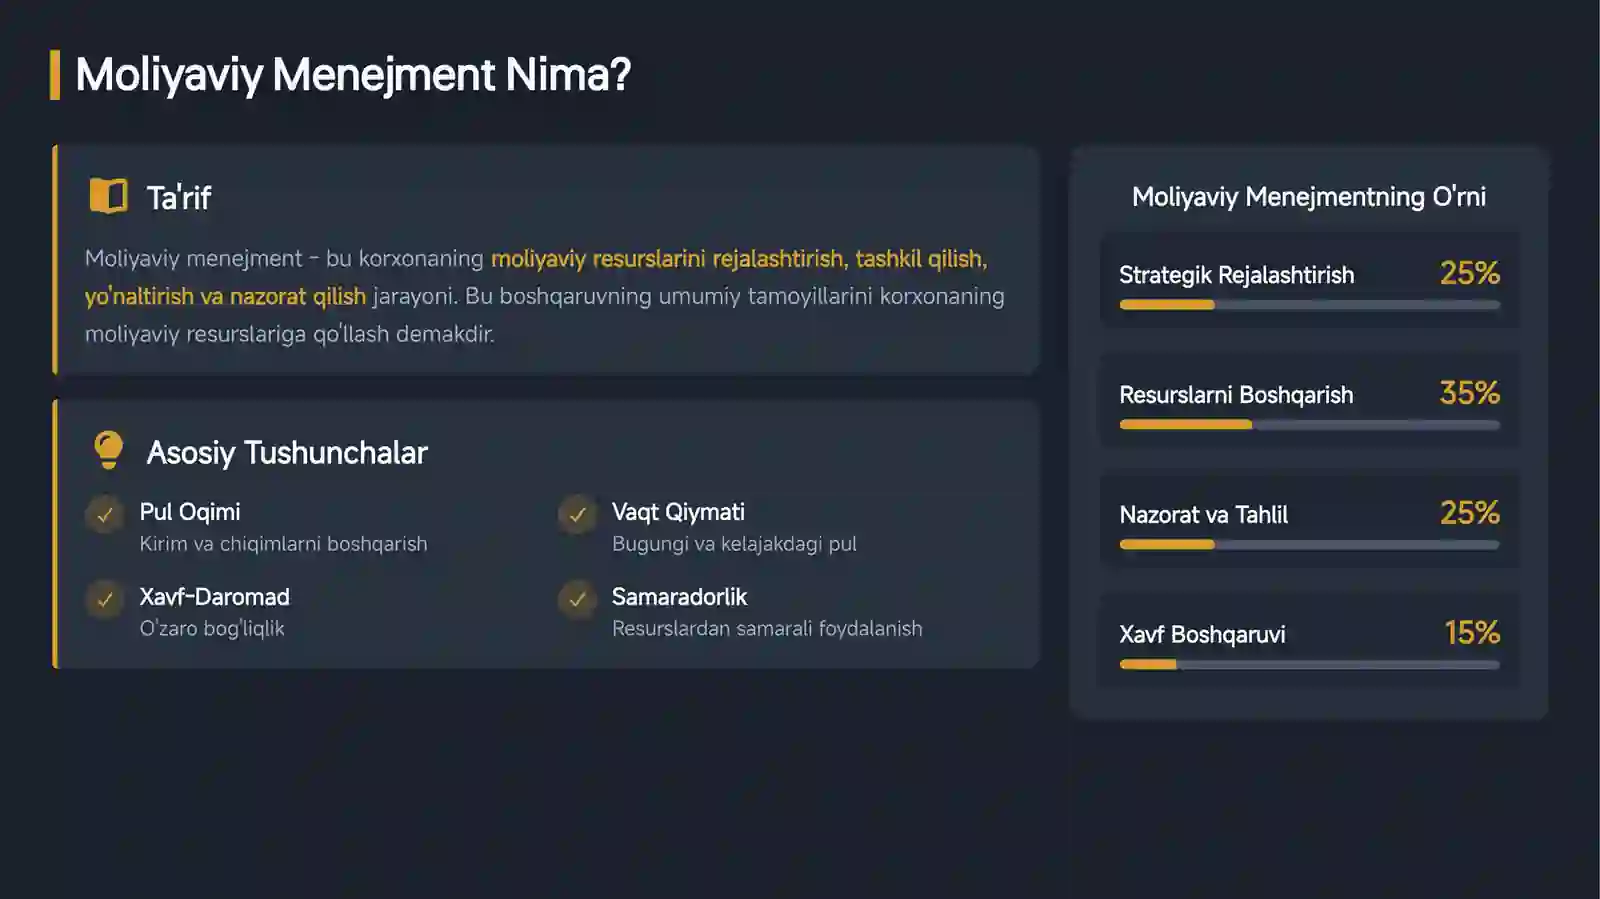The height and width of the screenshot is (899, 1600).
Task: Click the Resurslardan samarali foydalanish description
Action: (767, 629)
